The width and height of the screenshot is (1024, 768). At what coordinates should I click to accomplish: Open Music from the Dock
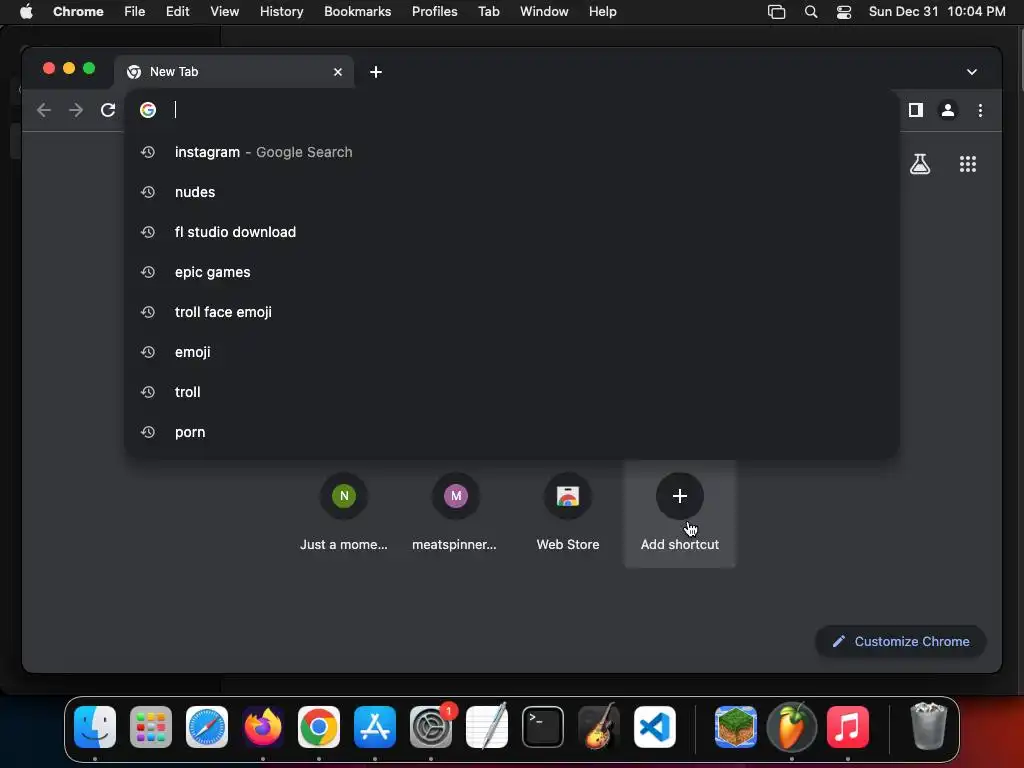click(848, 726)
